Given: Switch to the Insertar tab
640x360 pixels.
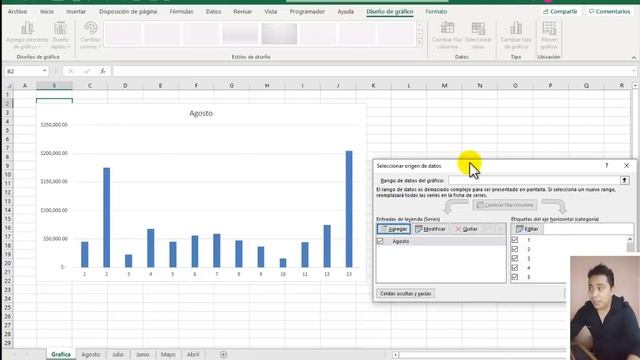Looking at the screenshot, I should click(76, 11).
